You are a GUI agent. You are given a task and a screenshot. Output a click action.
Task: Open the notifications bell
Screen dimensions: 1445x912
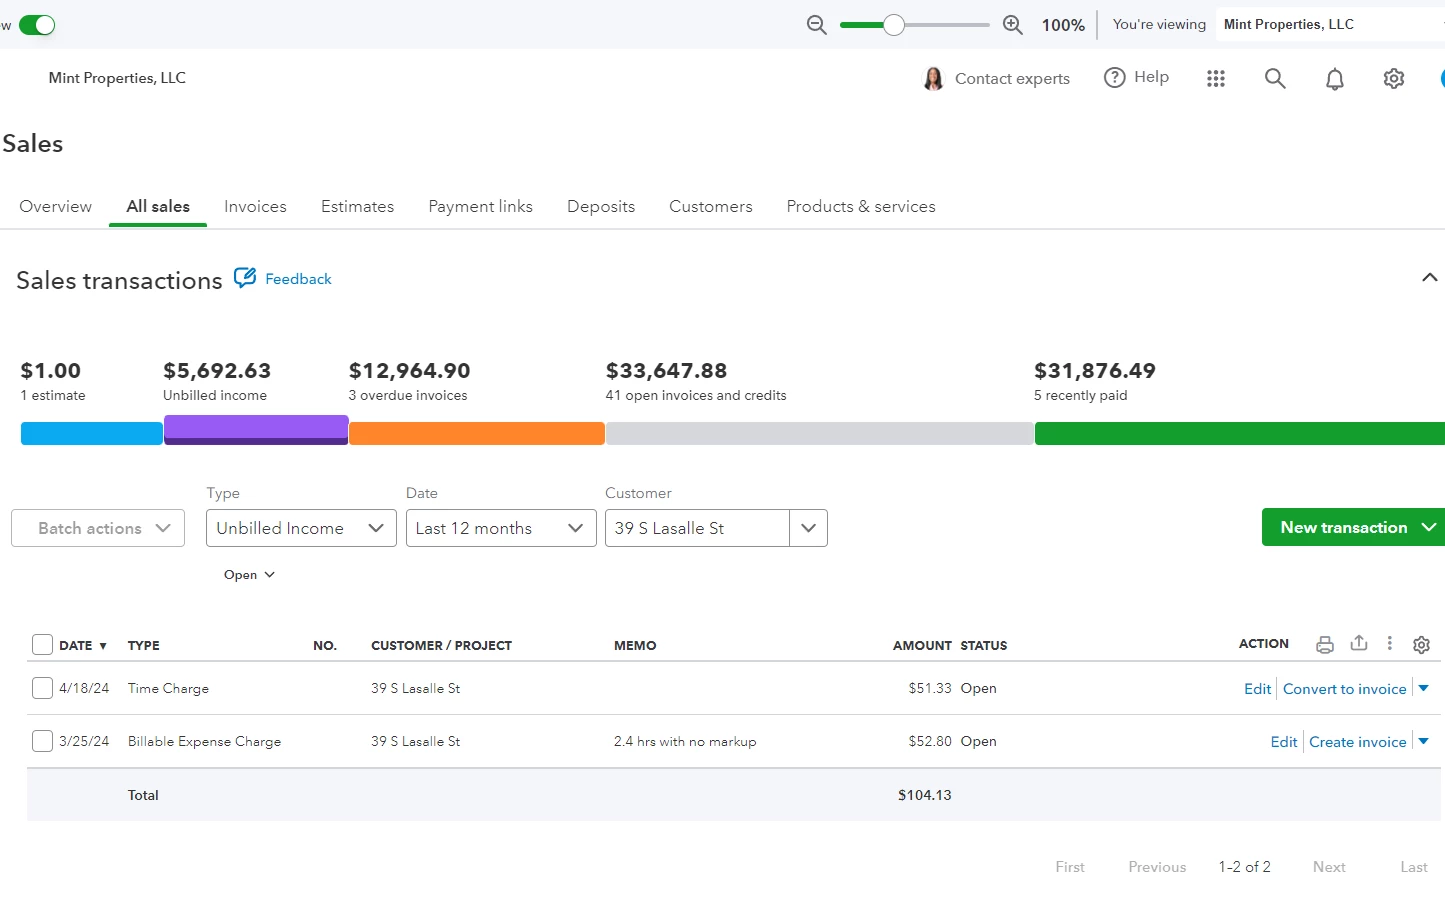coord(1335,78)
